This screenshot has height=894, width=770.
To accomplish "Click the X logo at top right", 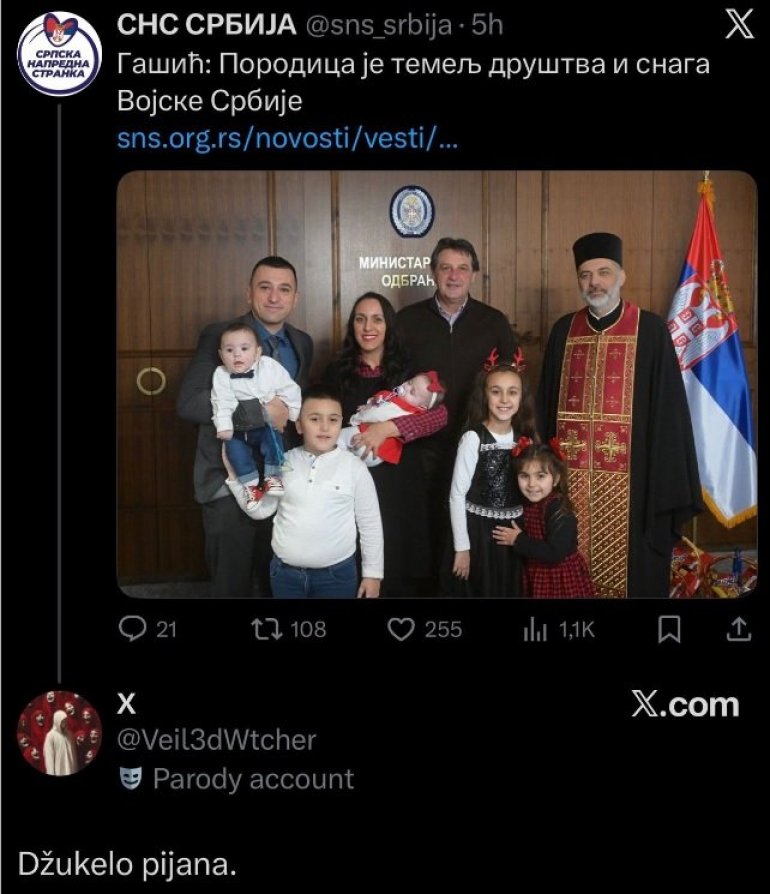I will tap(740, 25).
